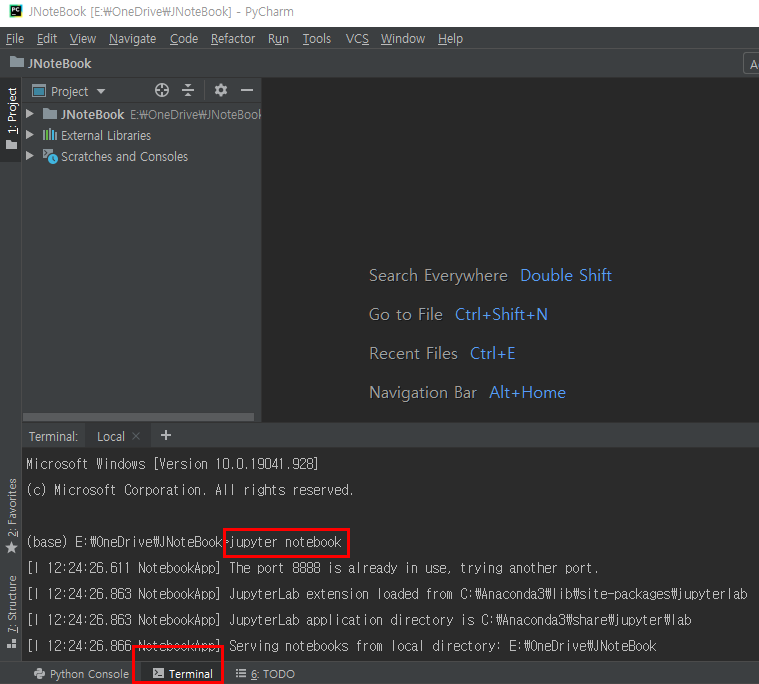Close the Local terminal tab
This screenshot has width=759, height=684.
[137, 436]
